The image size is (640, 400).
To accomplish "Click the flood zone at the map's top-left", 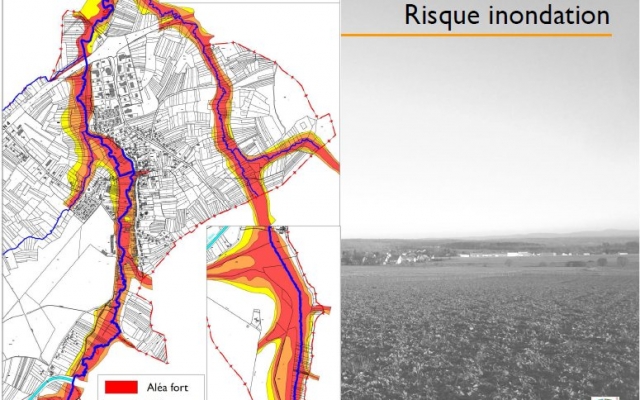I will [x=88, y=28].
